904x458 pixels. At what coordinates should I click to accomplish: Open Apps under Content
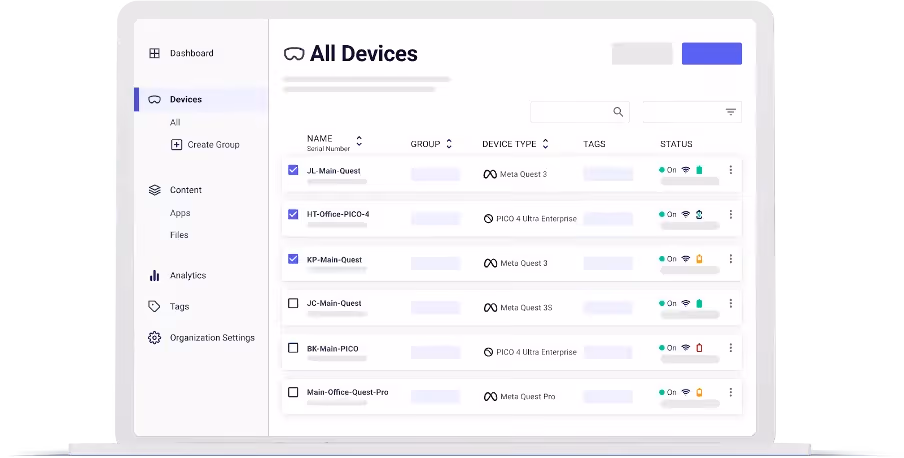pyautogui.click(x=180, y=213)
